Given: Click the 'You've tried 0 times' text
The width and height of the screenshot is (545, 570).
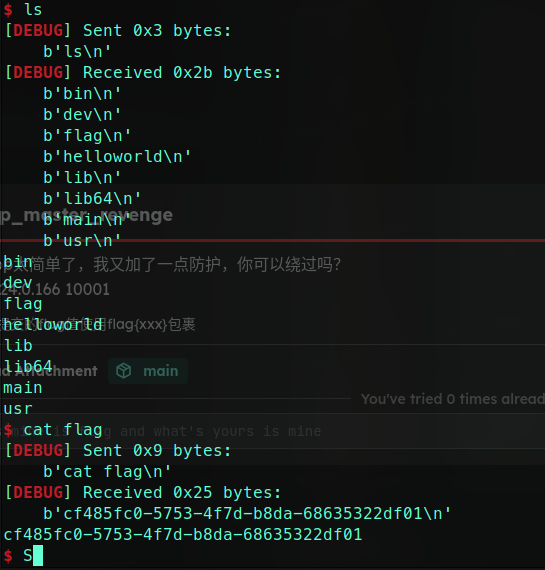Looking at the screenshot, I should tap(453, 399).
